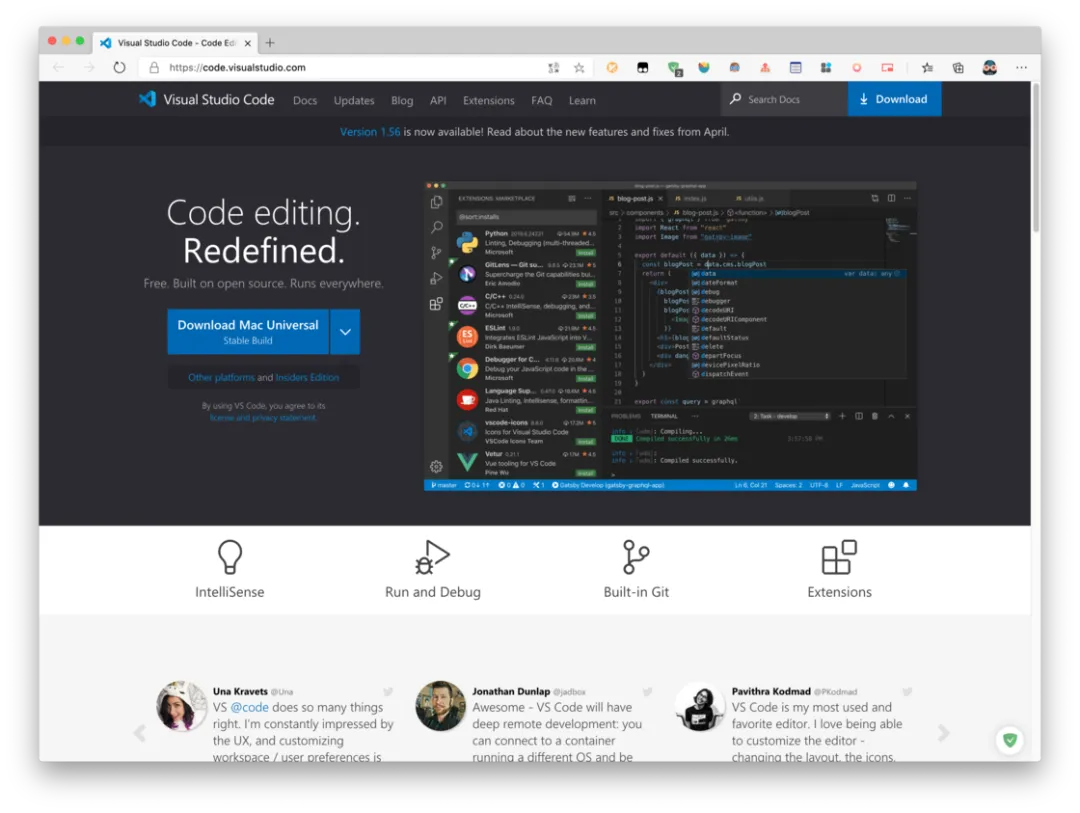This screenshot has height=813, width=1080.
Task: Open the API menu item
Action: click(x=438, y=101)
